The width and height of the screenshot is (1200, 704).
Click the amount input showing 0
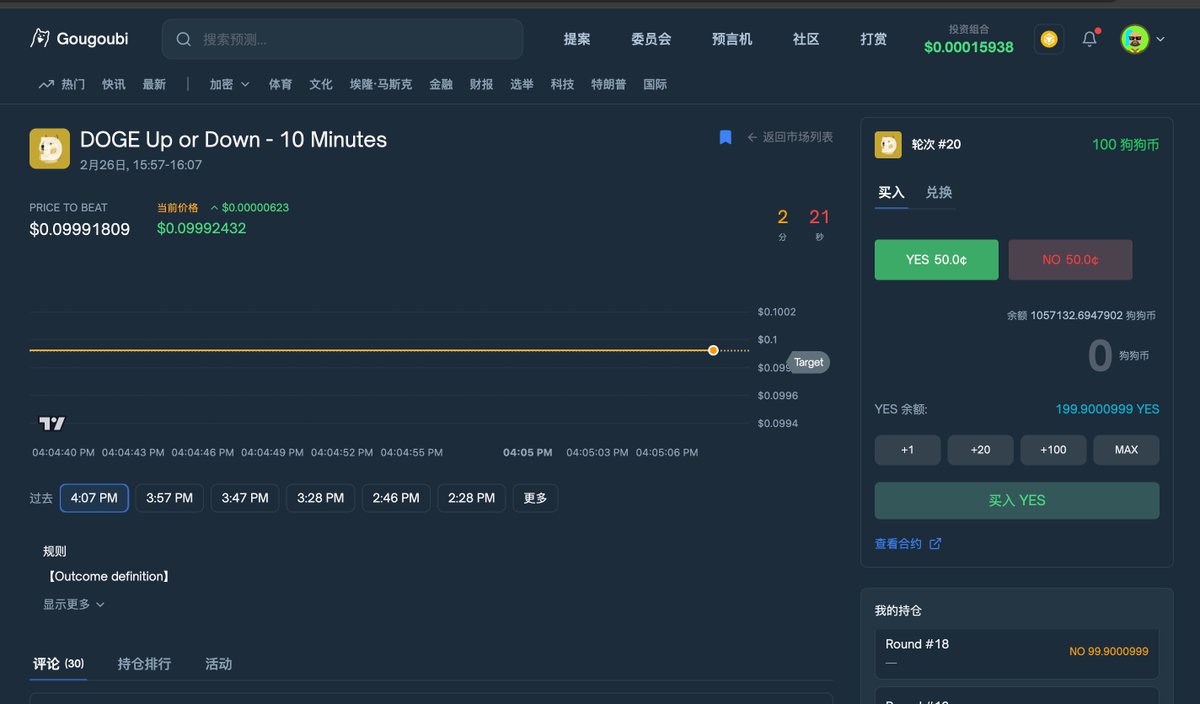click(1100, 356)
